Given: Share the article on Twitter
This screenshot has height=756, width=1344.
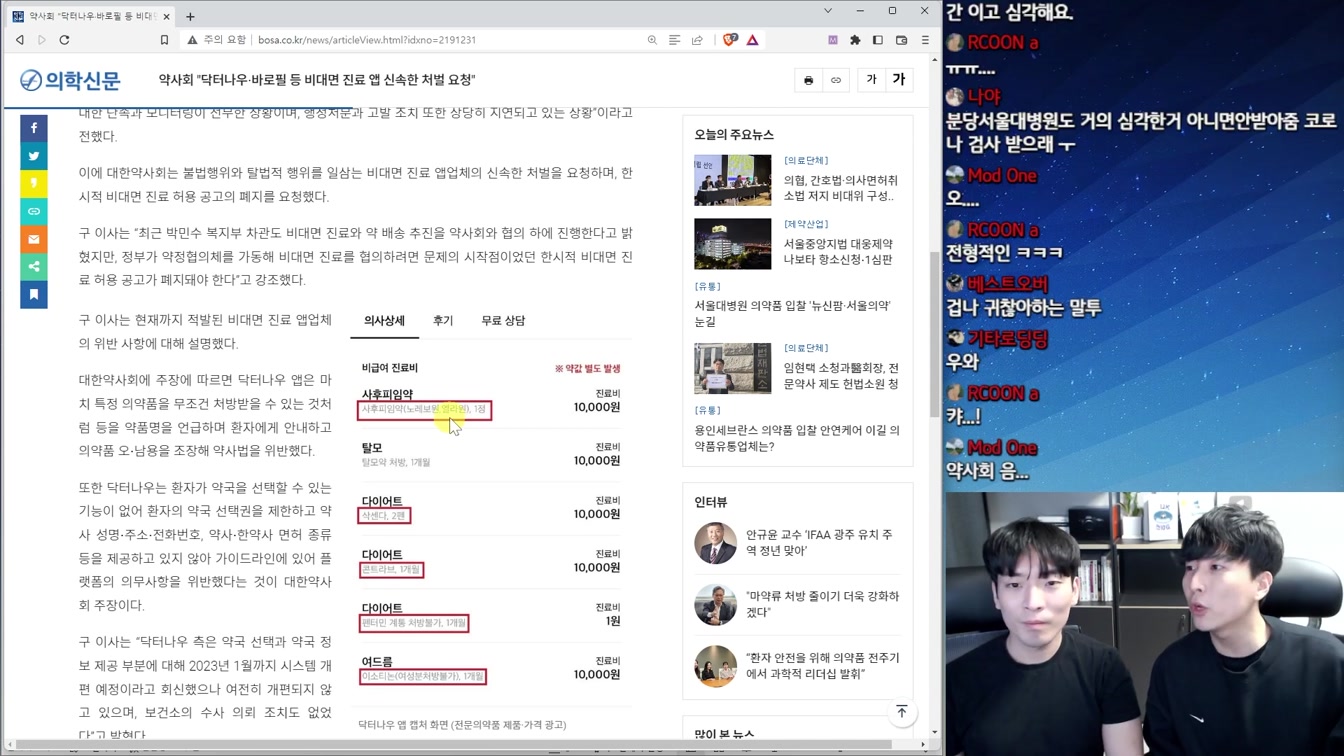Looking at the screenshot, I should [x=34, y=156].
